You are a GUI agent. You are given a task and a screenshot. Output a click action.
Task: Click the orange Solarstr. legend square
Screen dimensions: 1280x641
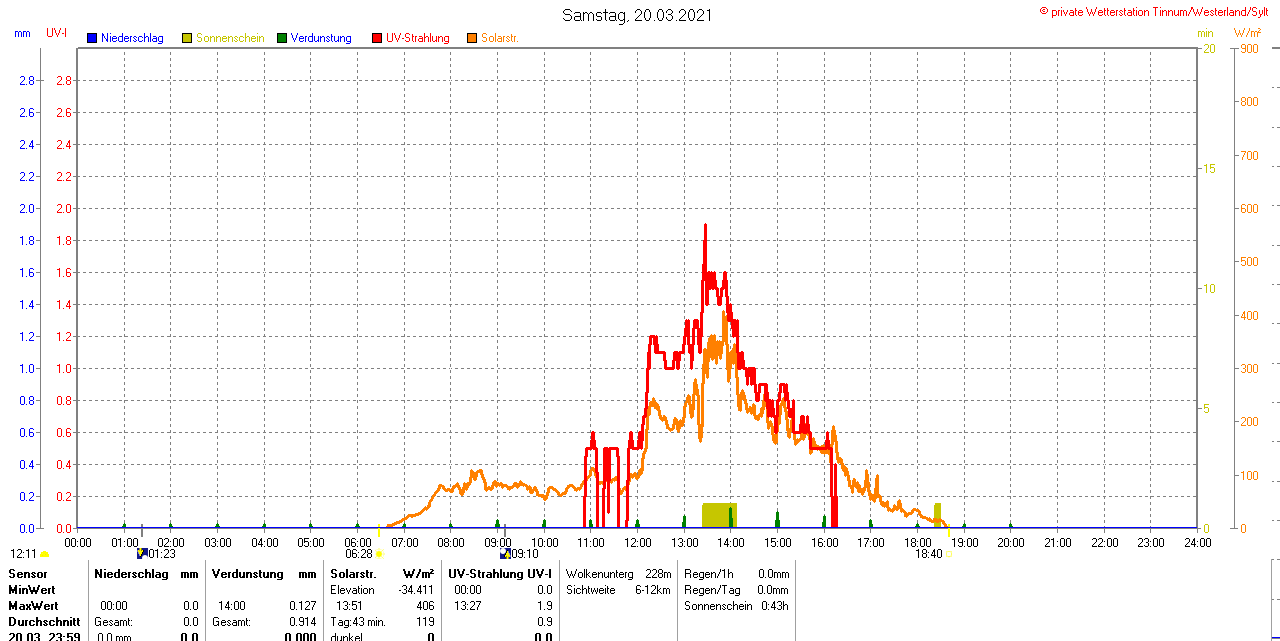tap(472, 38)
